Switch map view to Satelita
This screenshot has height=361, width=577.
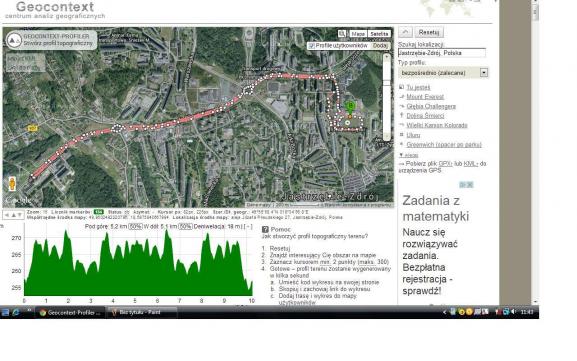[379, 33]
